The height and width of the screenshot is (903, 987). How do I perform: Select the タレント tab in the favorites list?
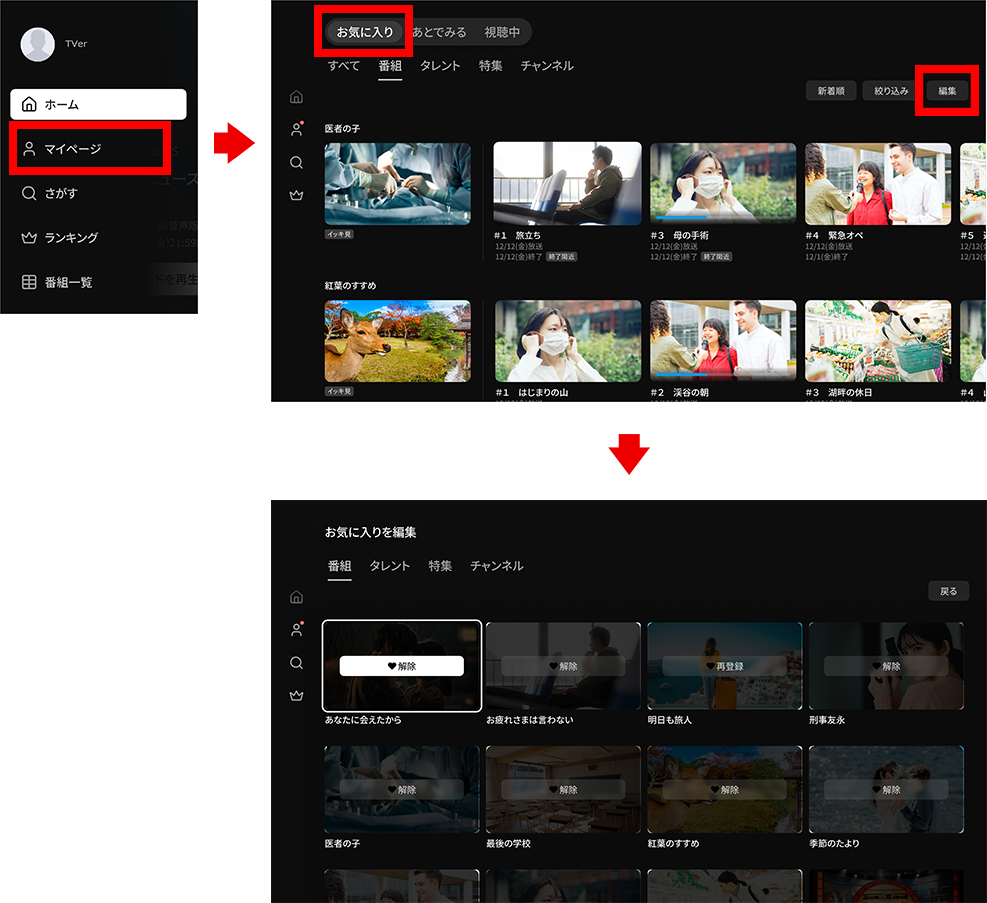click(440, 65)
